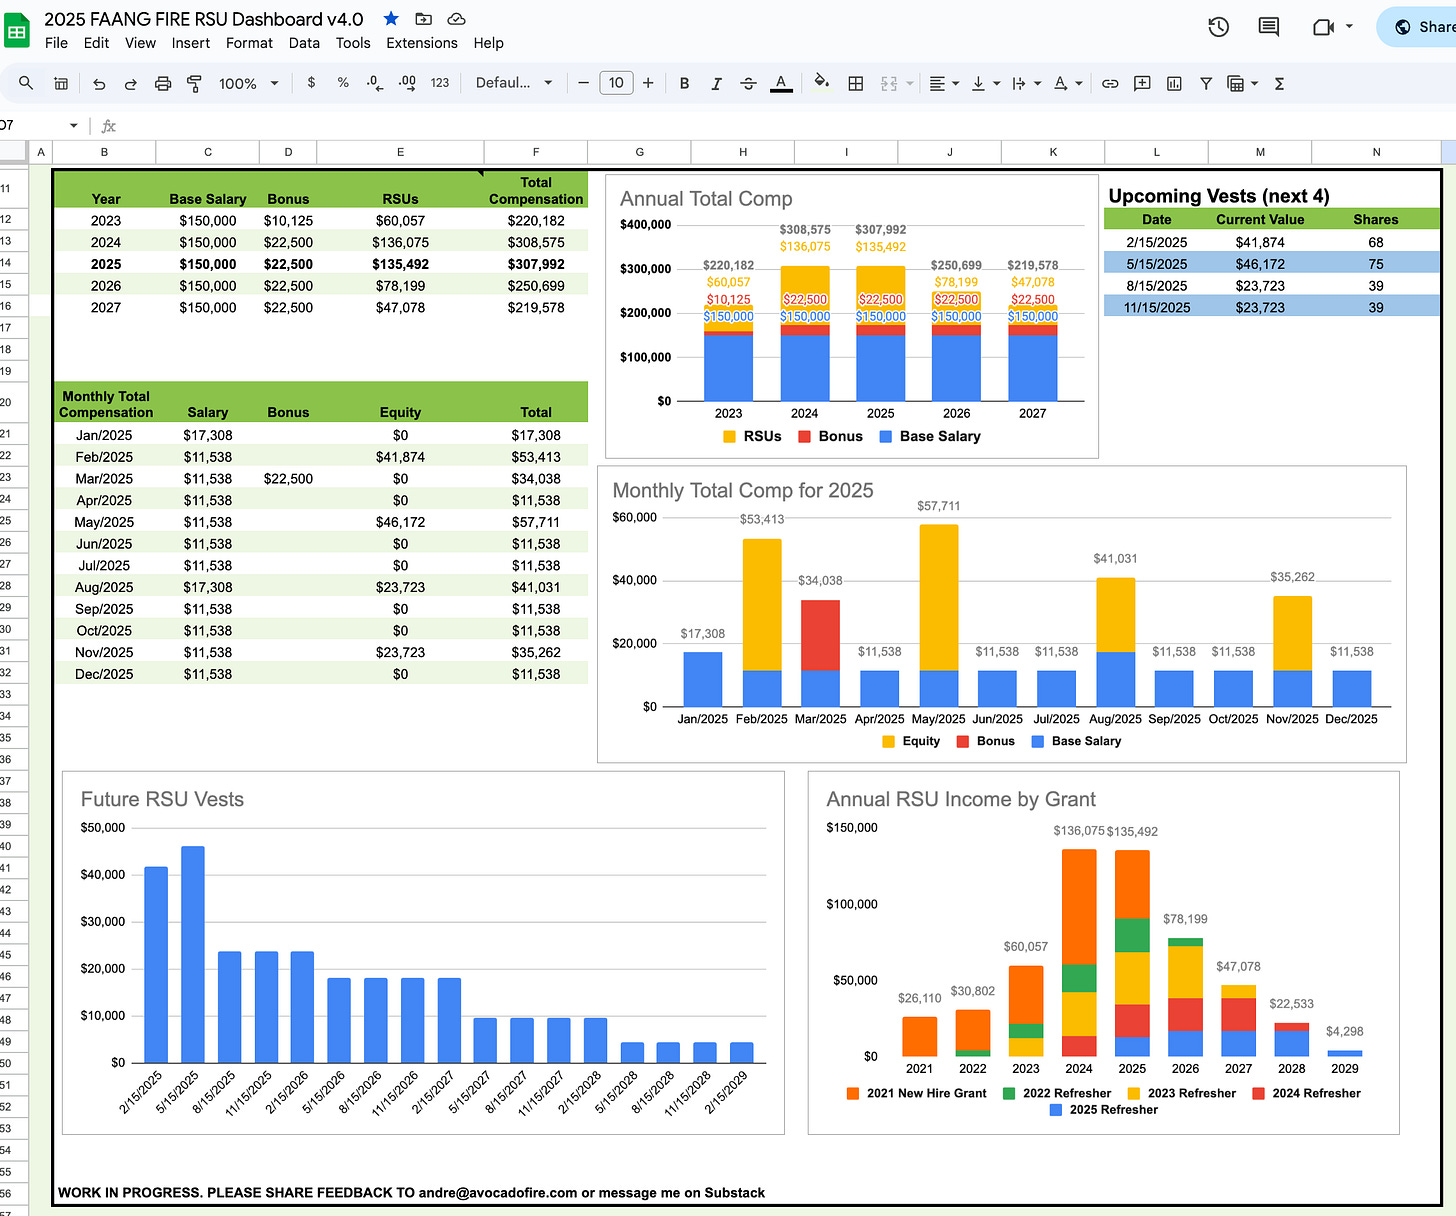The image size is (1456, 1216).
Task: Open the Edit menu
Action: 97,43
